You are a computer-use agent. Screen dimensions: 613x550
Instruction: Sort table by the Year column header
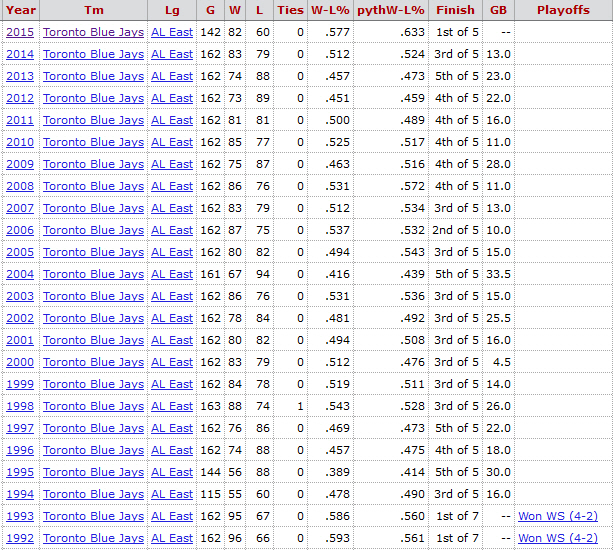click(20, 10)
